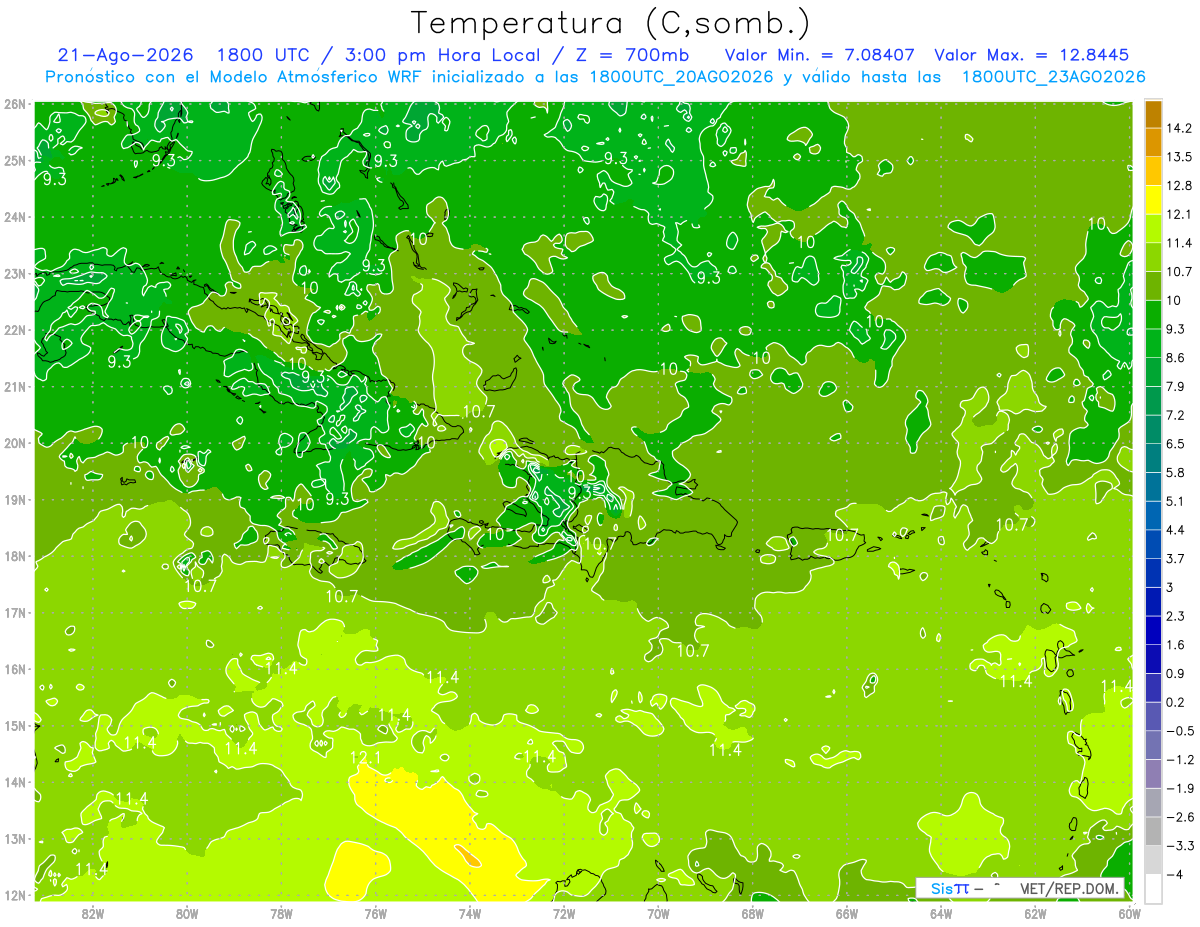
Task: Click the legend value '3.7'
Action: (x=1176, y=559)
